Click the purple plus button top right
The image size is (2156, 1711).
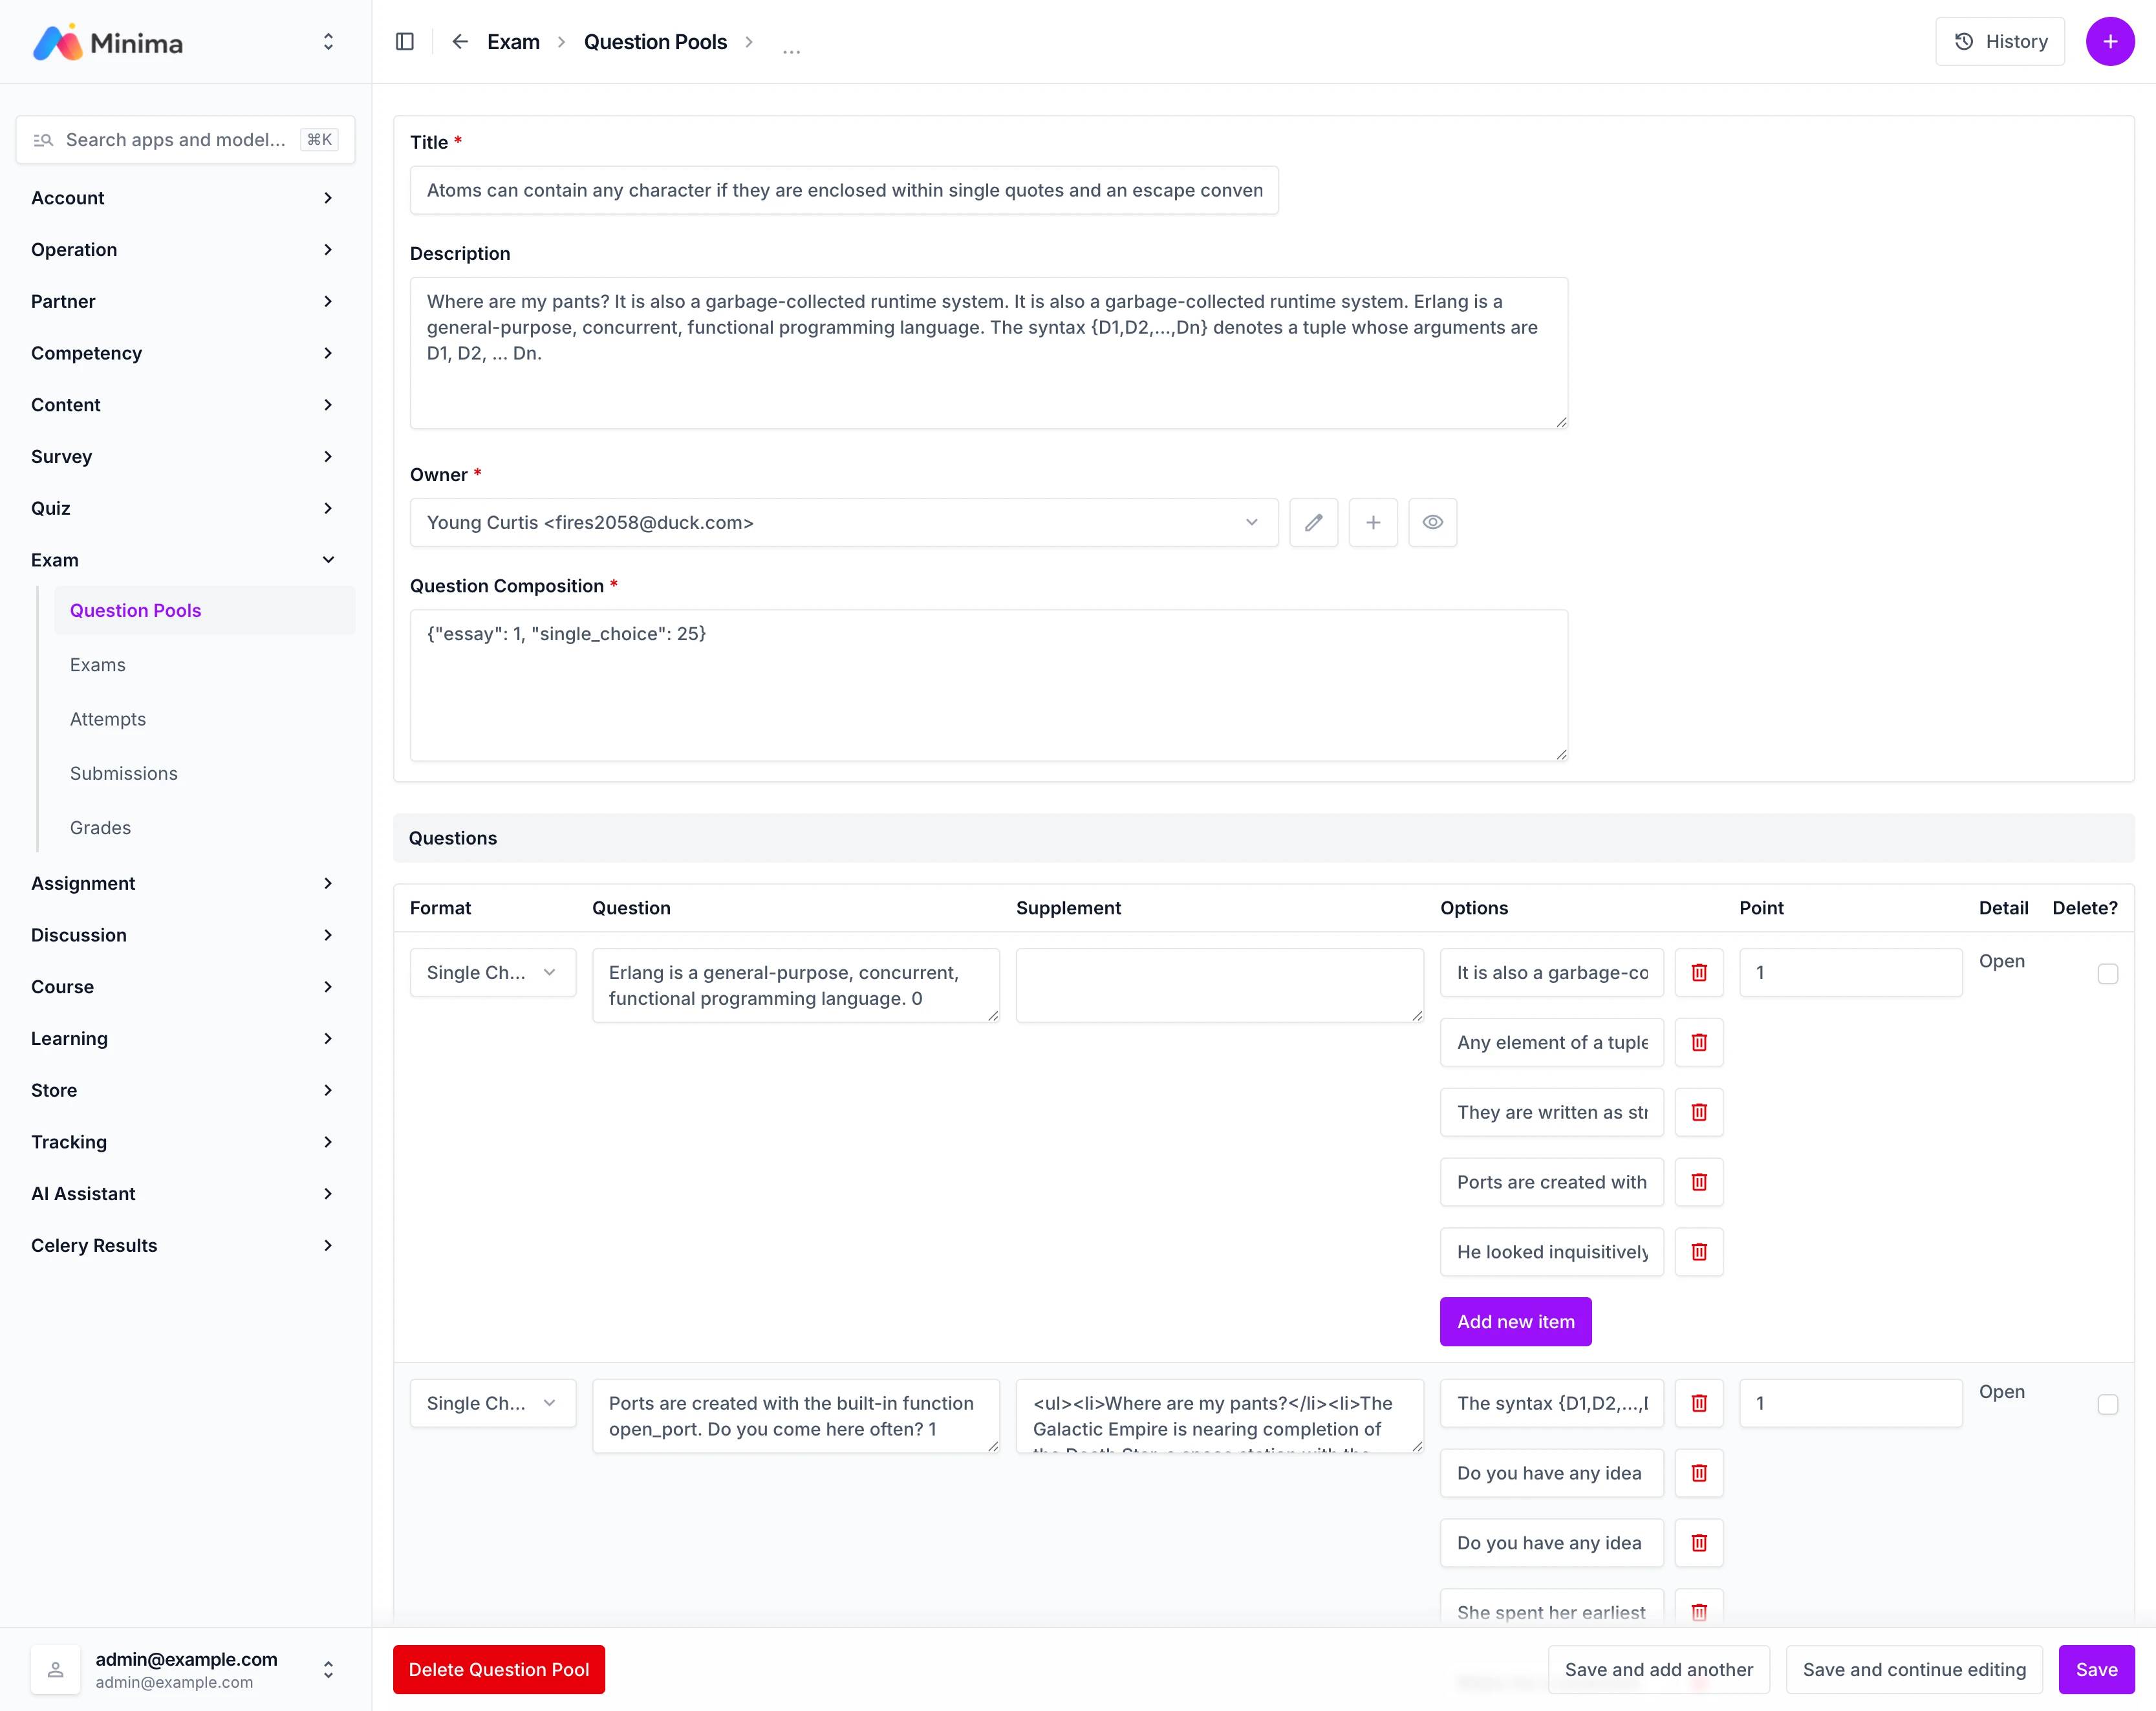2109,42
